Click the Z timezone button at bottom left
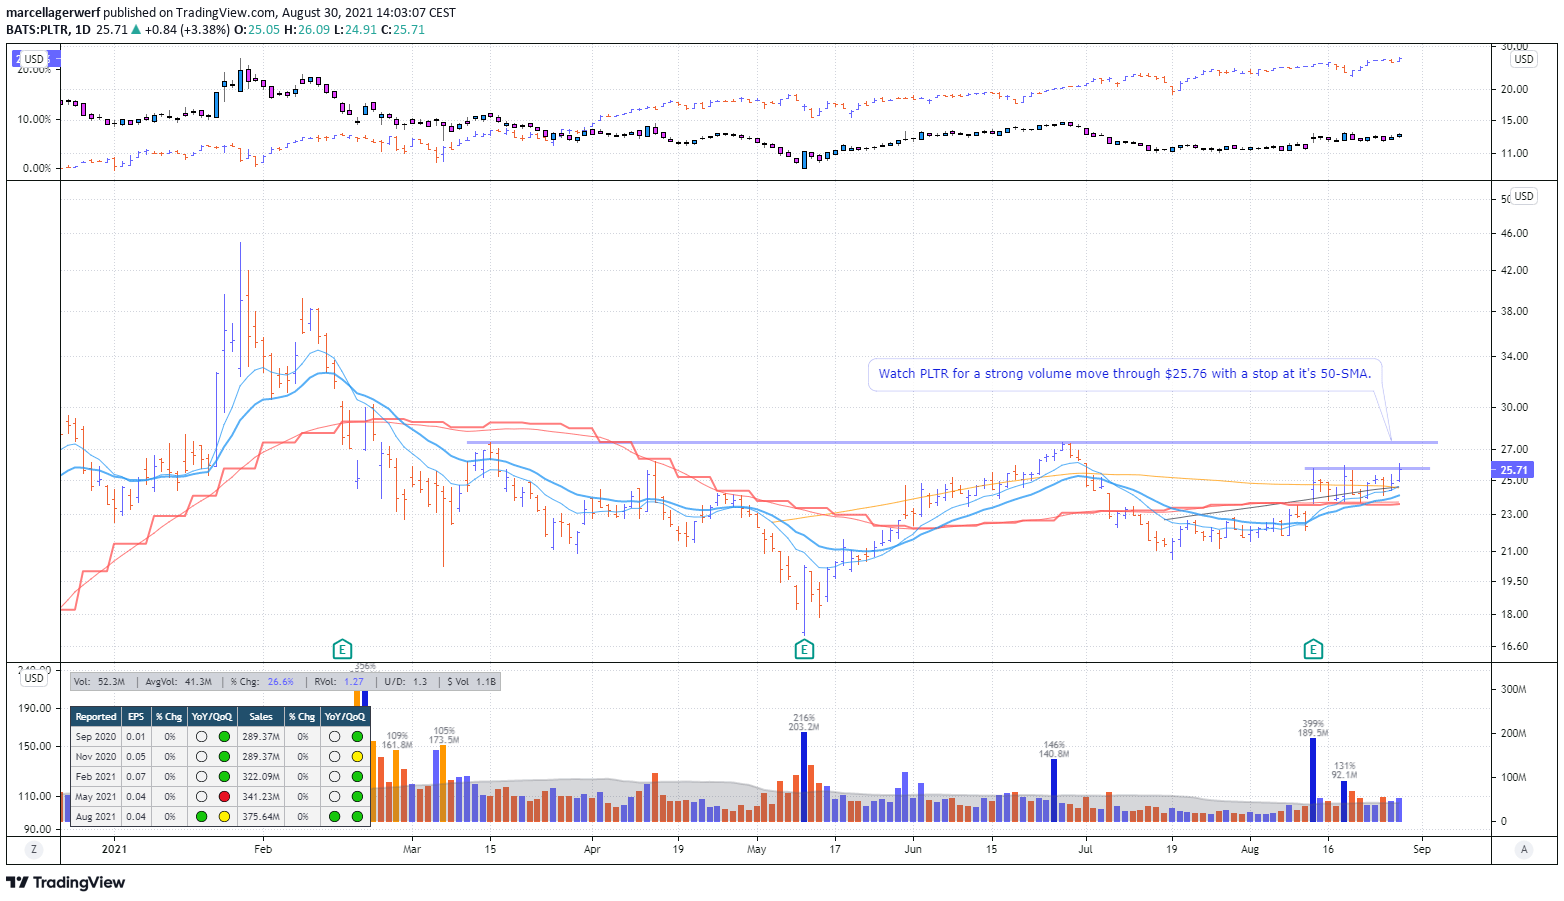The image size is (1564, 901). click(34, 849)
